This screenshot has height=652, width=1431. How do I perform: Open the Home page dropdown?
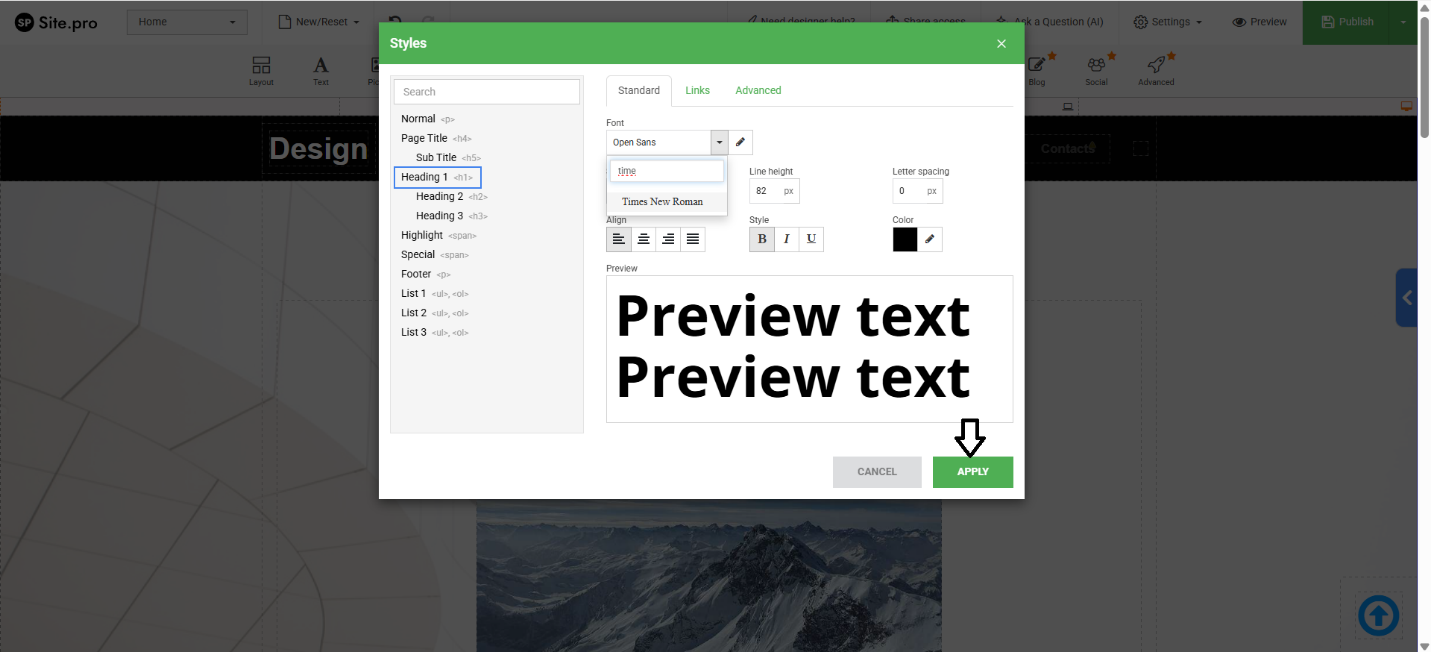(x=186, y=22)
